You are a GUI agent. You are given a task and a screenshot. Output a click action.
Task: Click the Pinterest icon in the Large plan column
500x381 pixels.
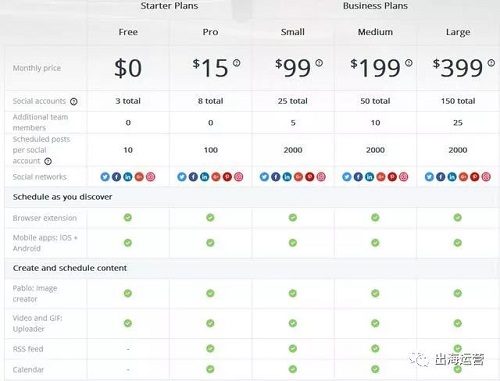coord(475,177)
